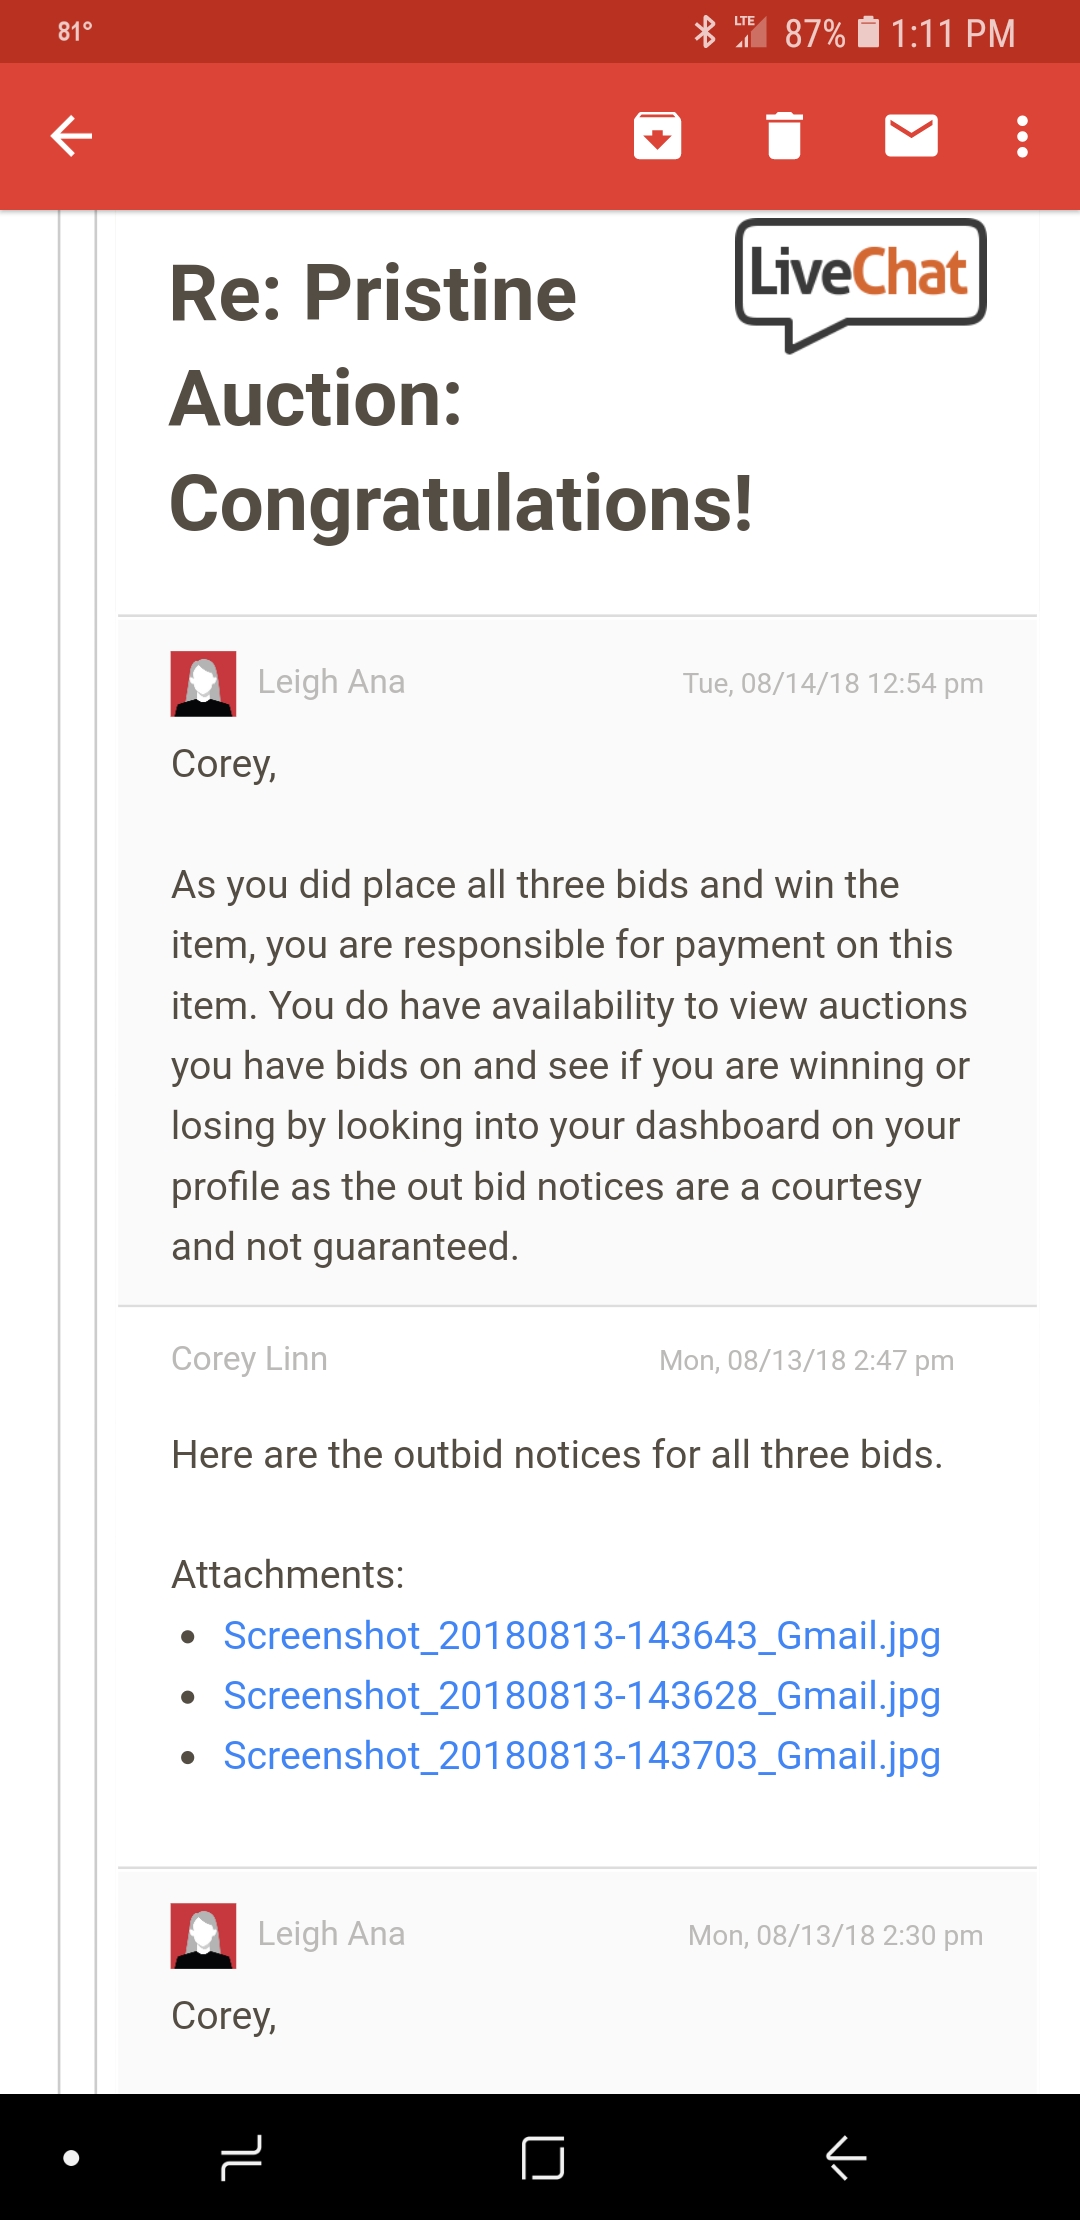Open Screenshot_20180813-143628_Gmail.jpg attachment
This screenshot has height=2220, width=1080.
point(582,1696)
